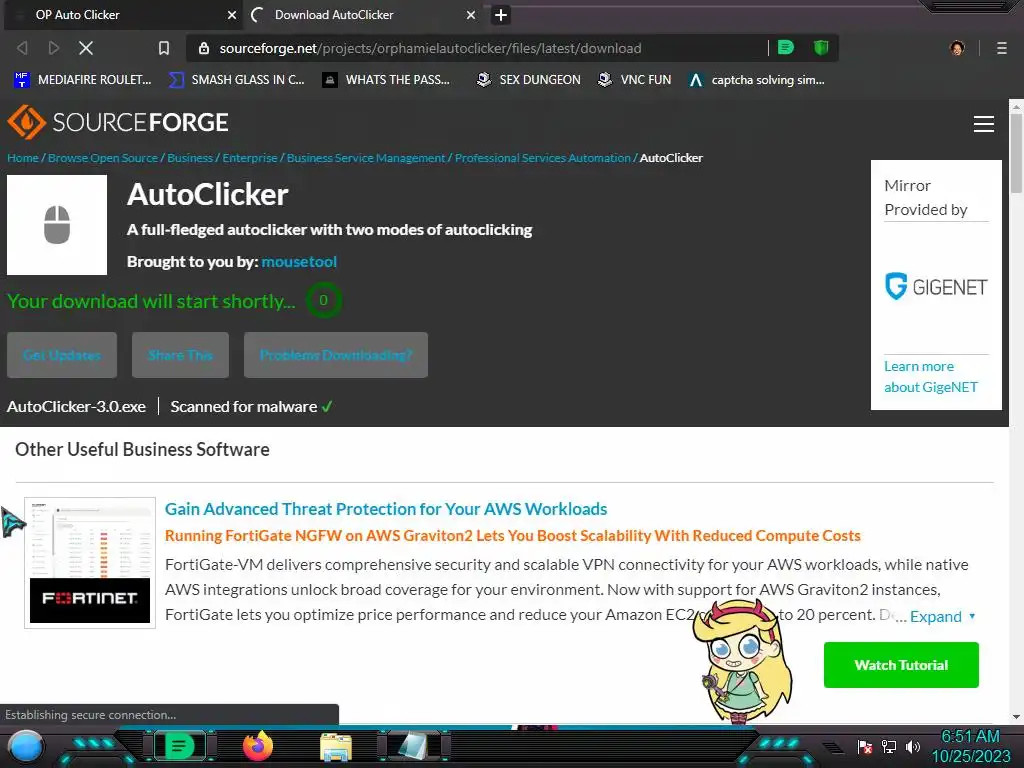Open the notepad taskbar application
Image resolution: width=1024 pixels, height=768 pixels.
(414, 746)
